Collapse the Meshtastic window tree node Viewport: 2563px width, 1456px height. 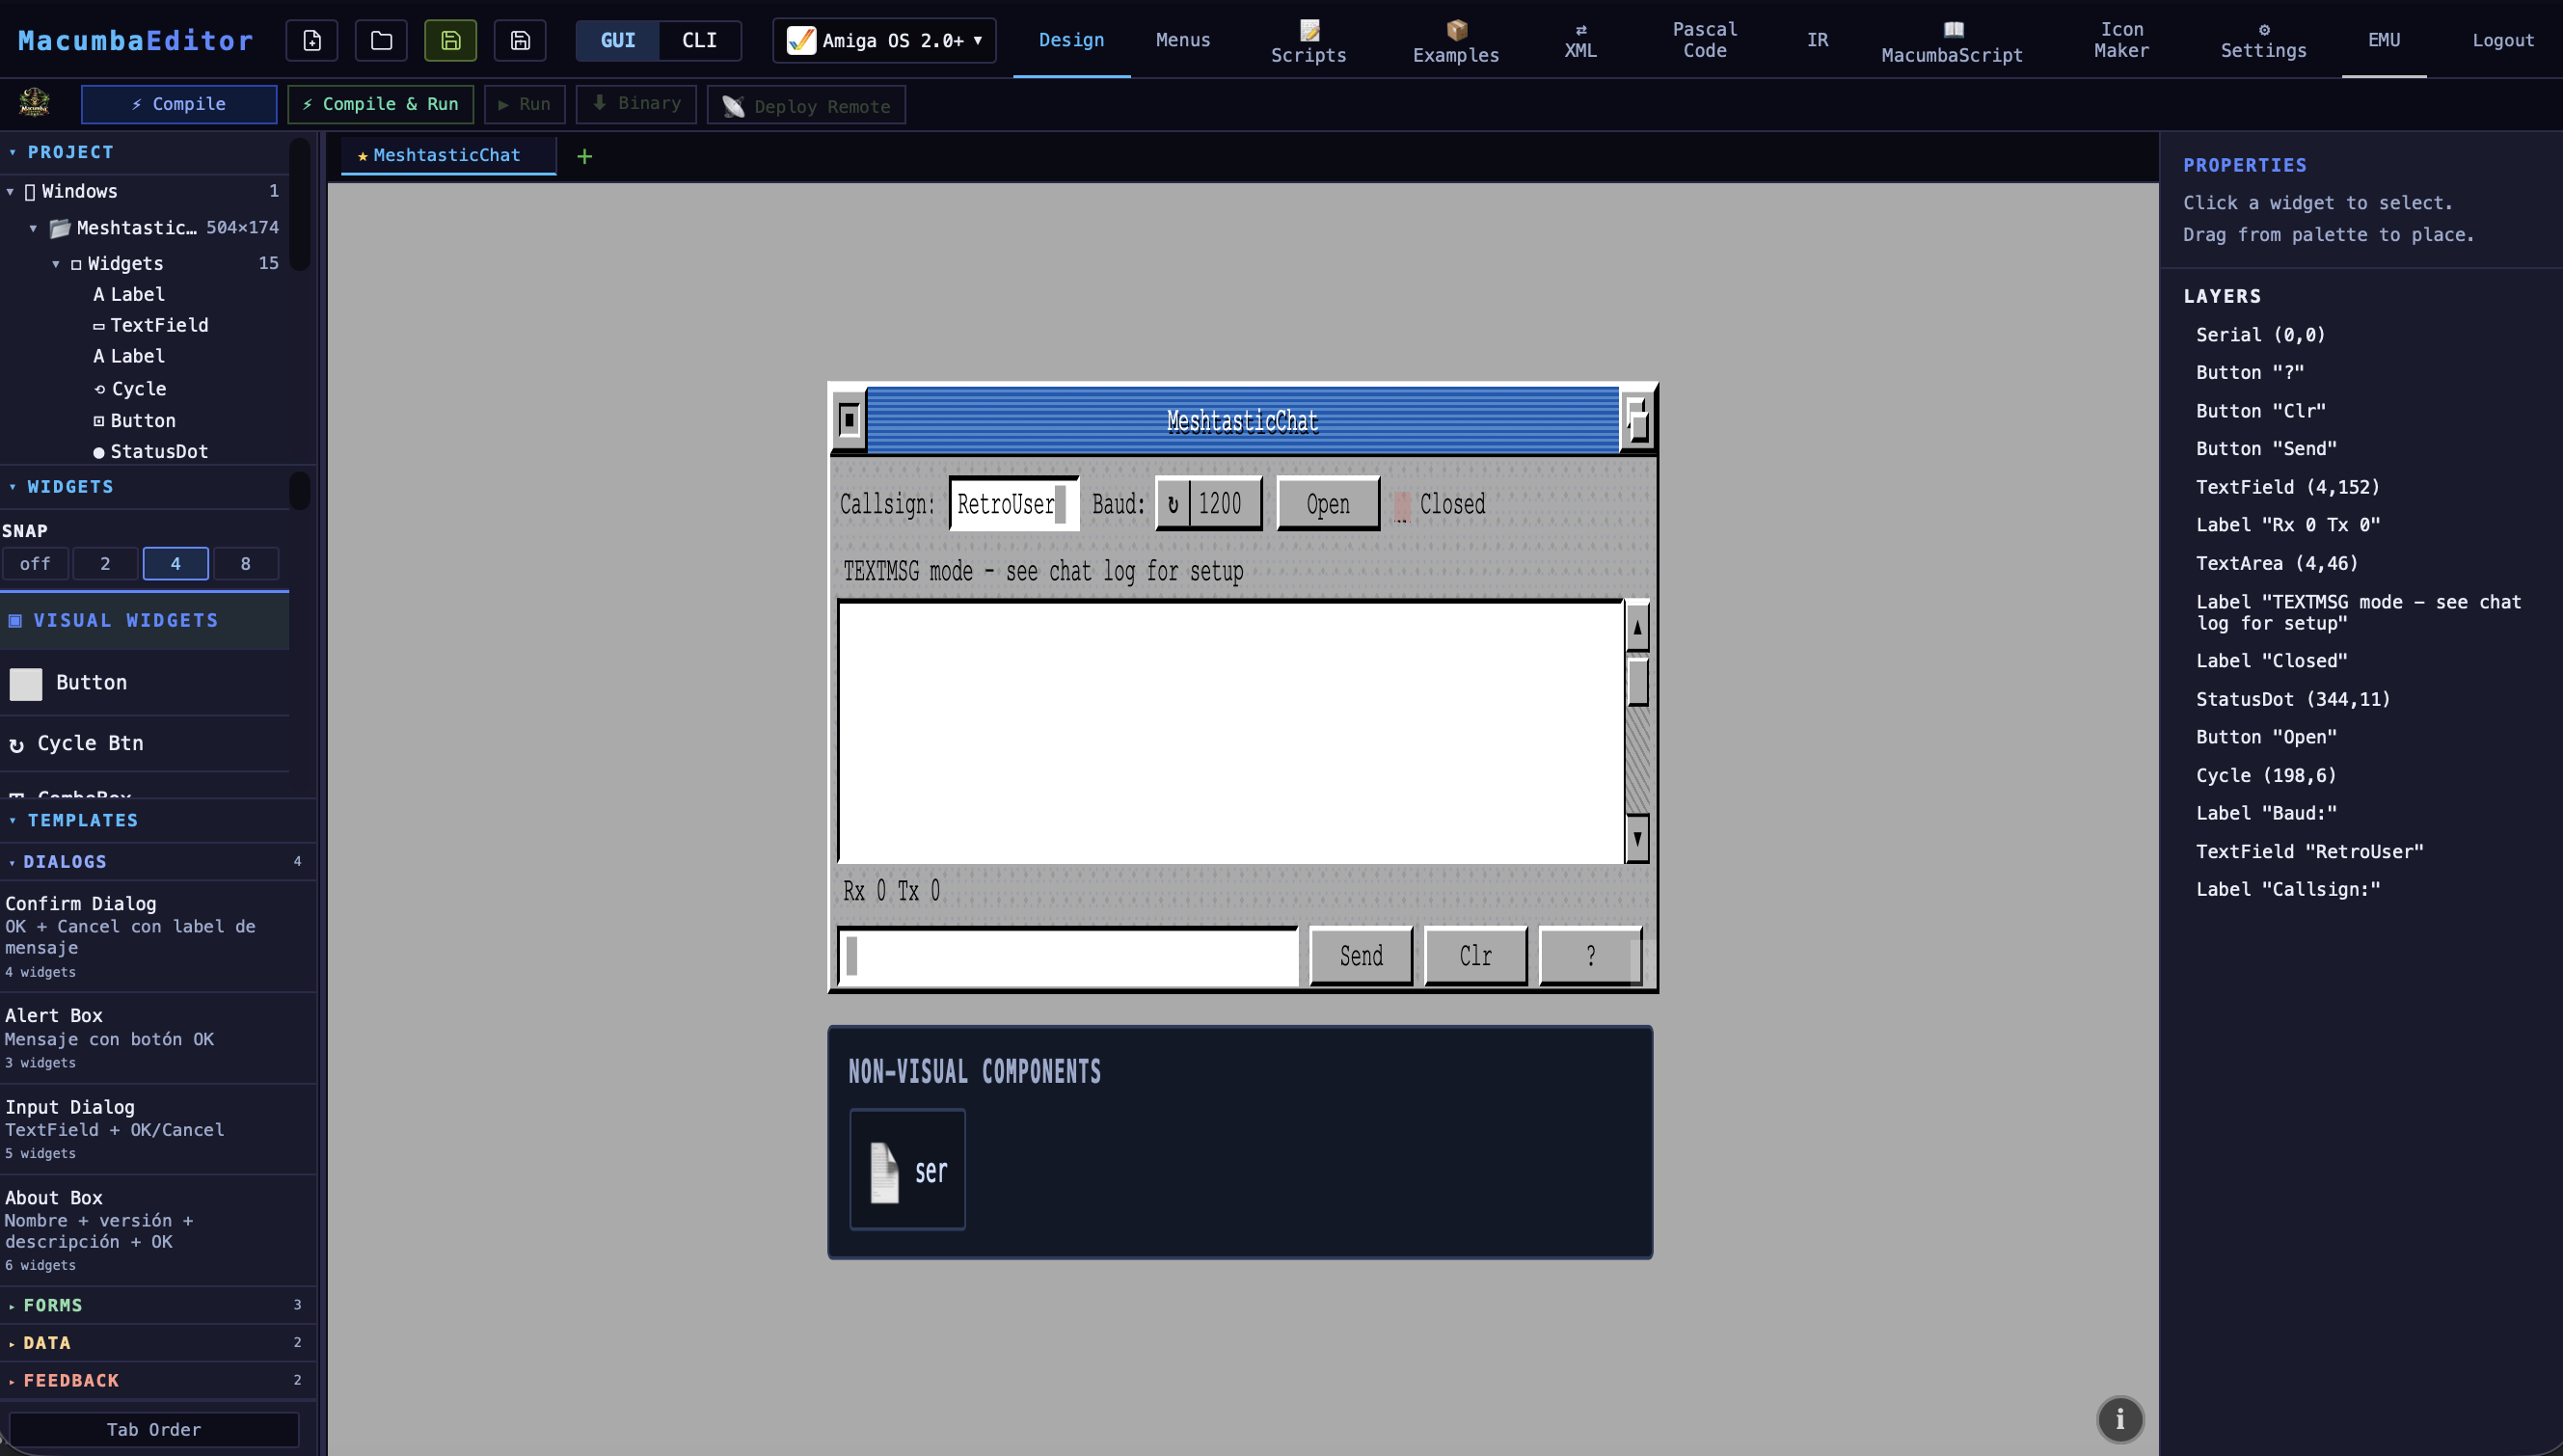point(33,228)
